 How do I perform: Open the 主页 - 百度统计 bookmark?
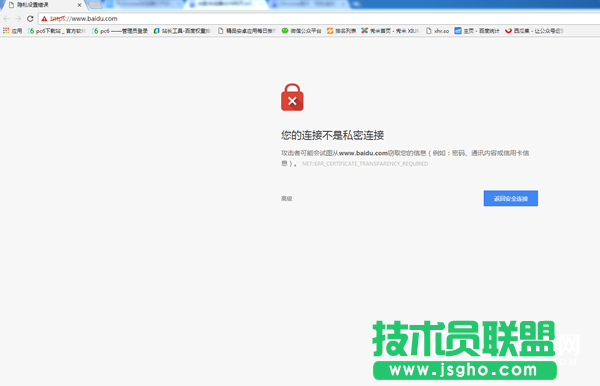coord(477,31)
